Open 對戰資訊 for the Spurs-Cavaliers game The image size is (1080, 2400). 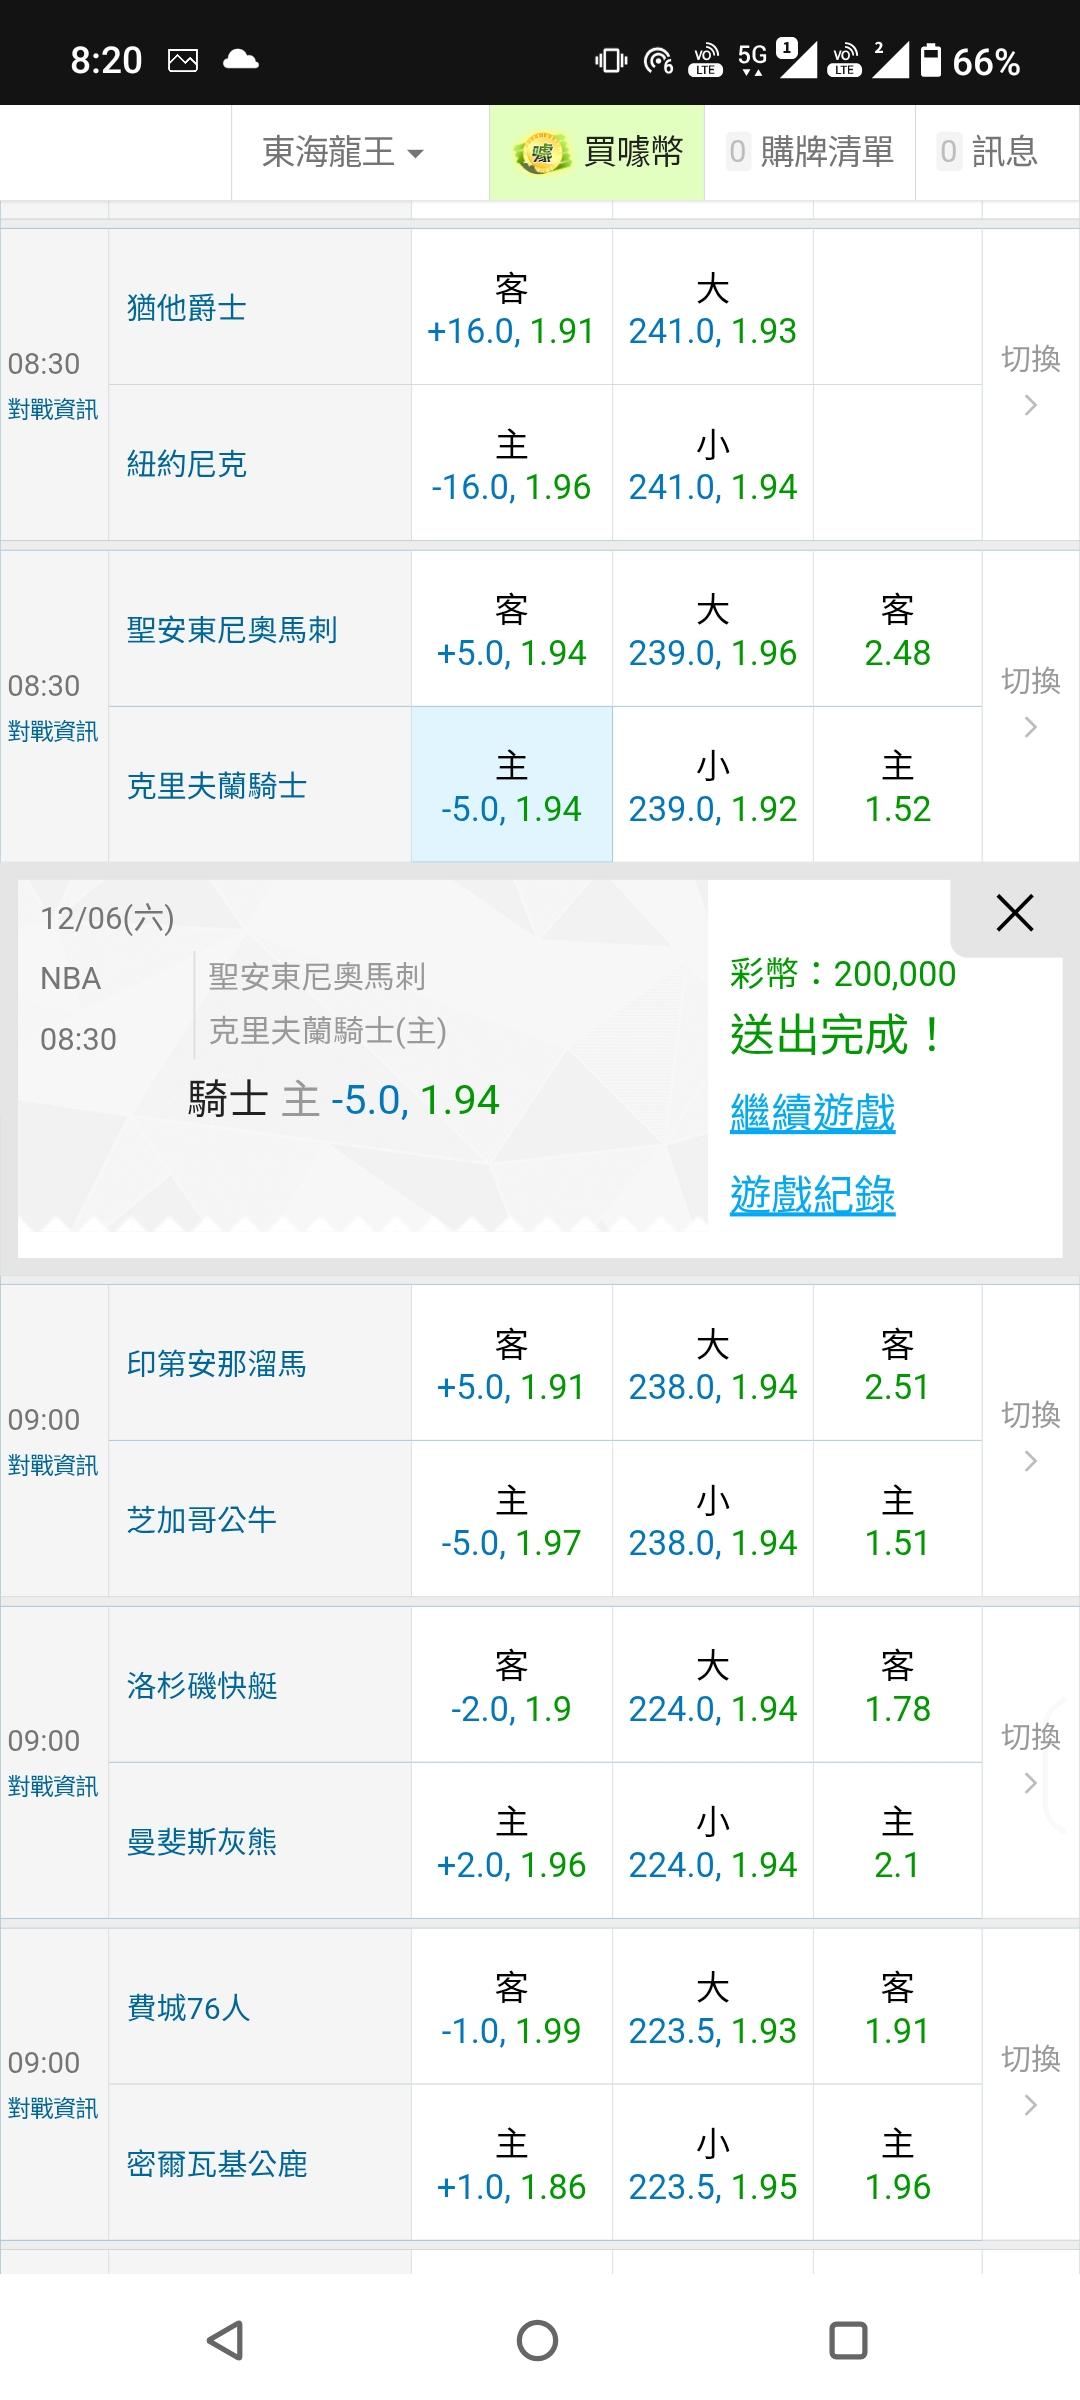click(x=53, y=731)
